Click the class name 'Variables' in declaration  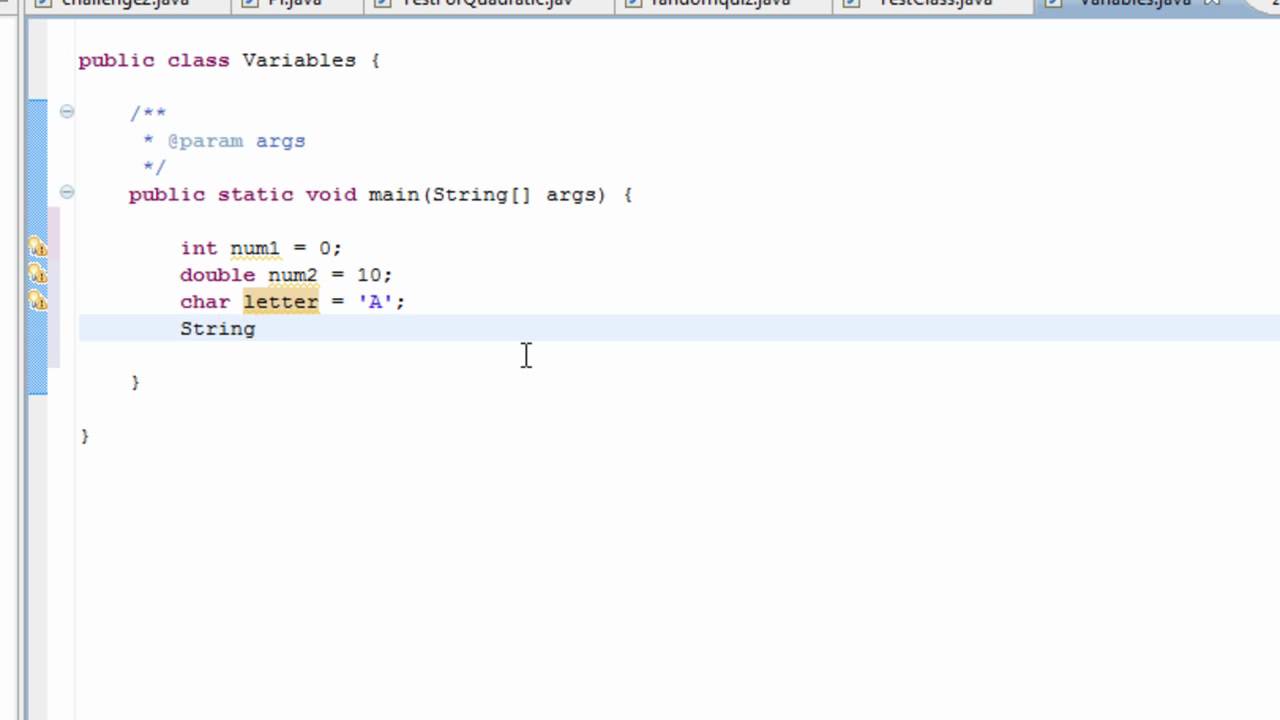(299, 60)
